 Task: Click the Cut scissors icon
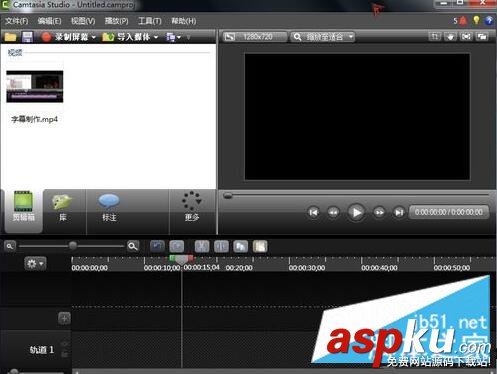point(202,247)
